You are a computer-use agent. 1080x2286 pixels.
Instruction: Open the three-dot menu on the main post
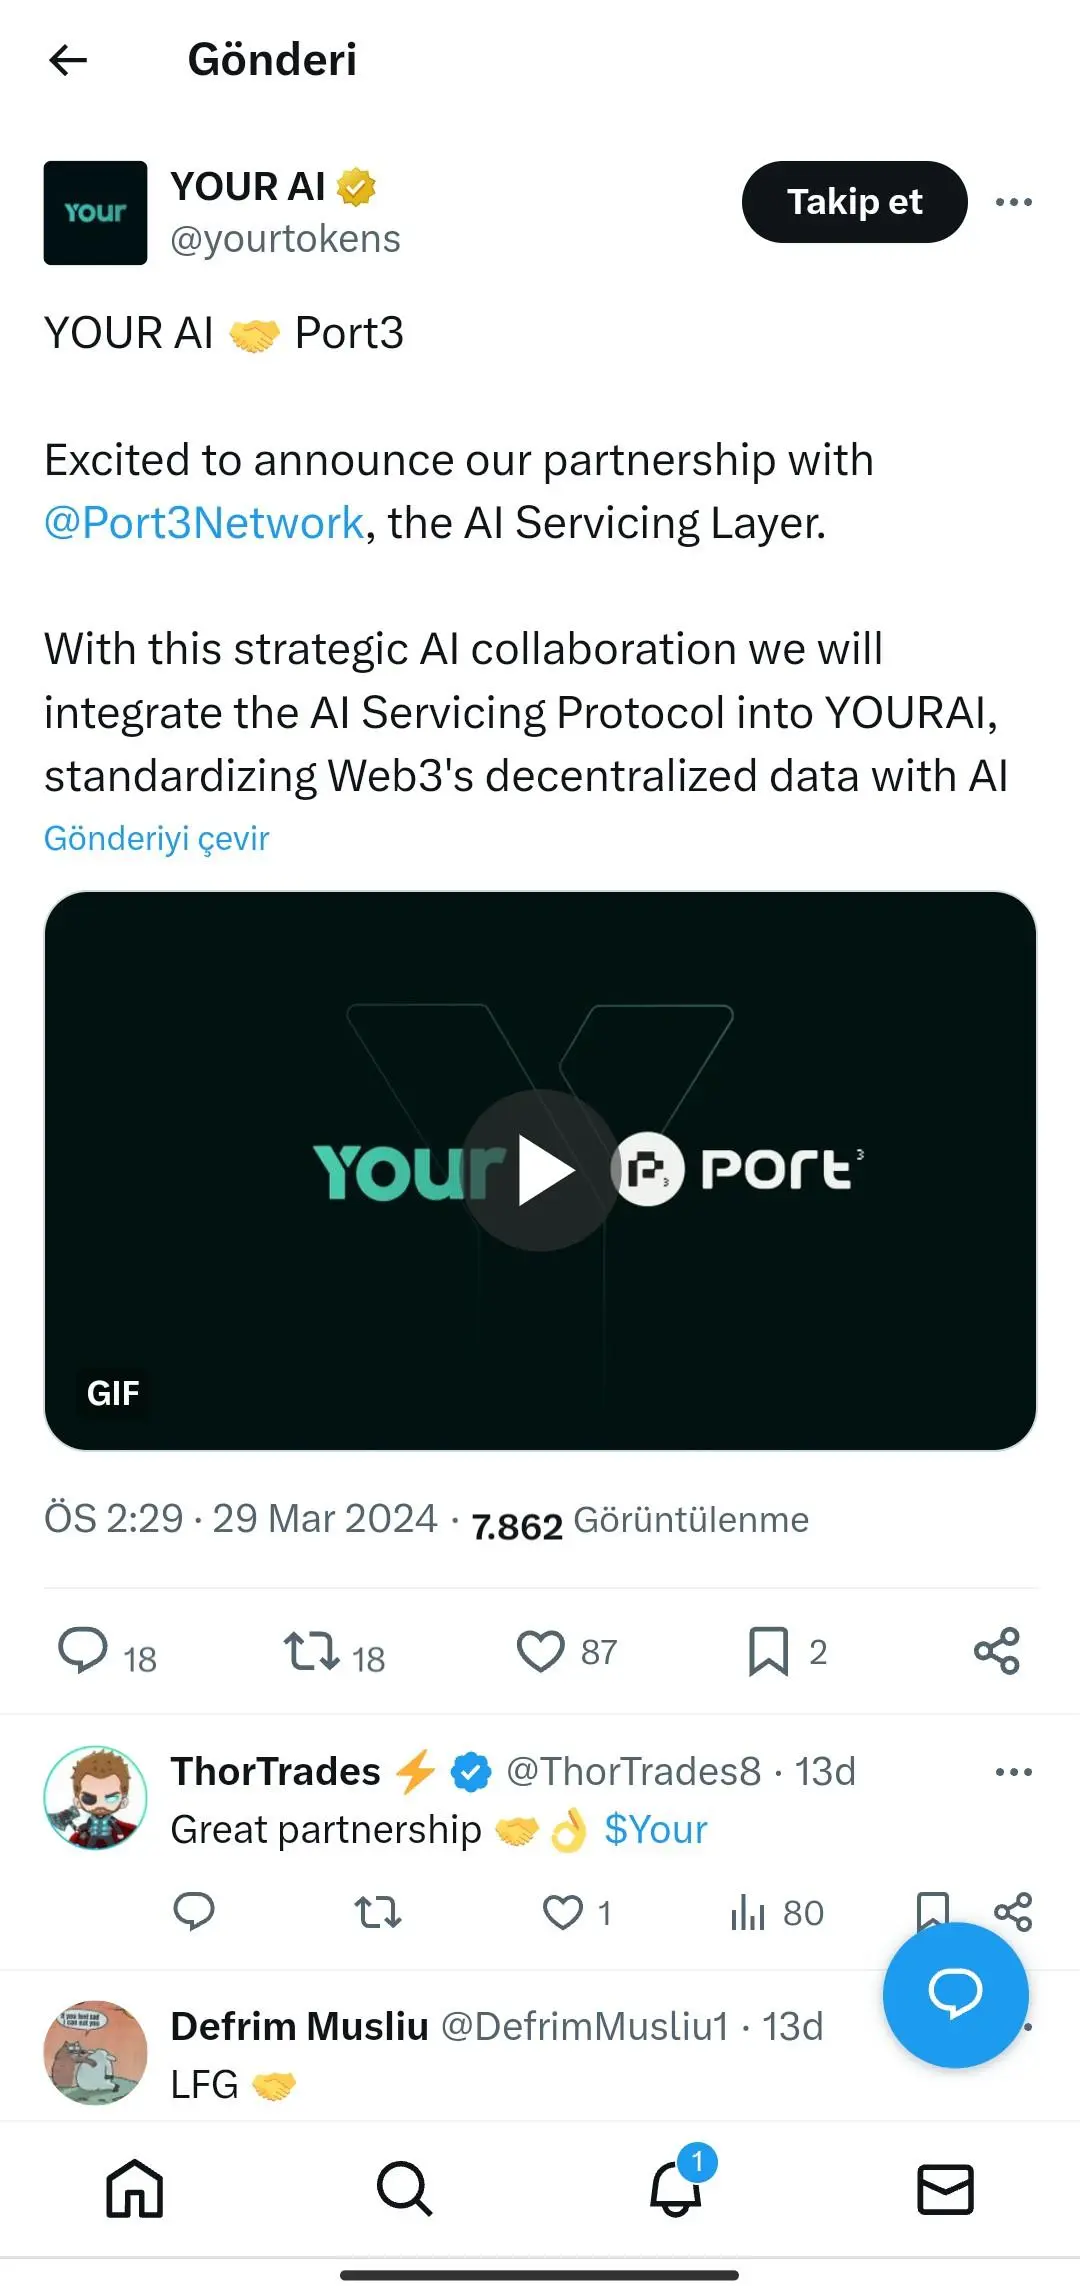tap(1013, 201)
